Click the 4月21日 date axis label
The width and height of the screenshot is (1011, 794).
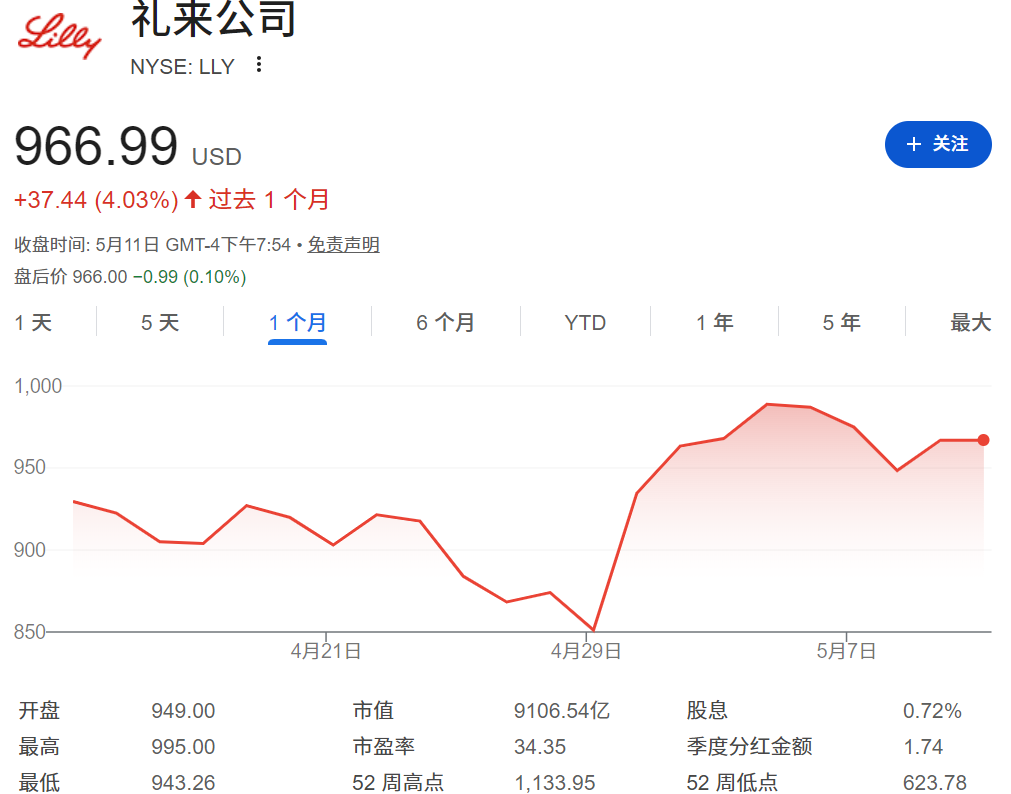(326, 651)
